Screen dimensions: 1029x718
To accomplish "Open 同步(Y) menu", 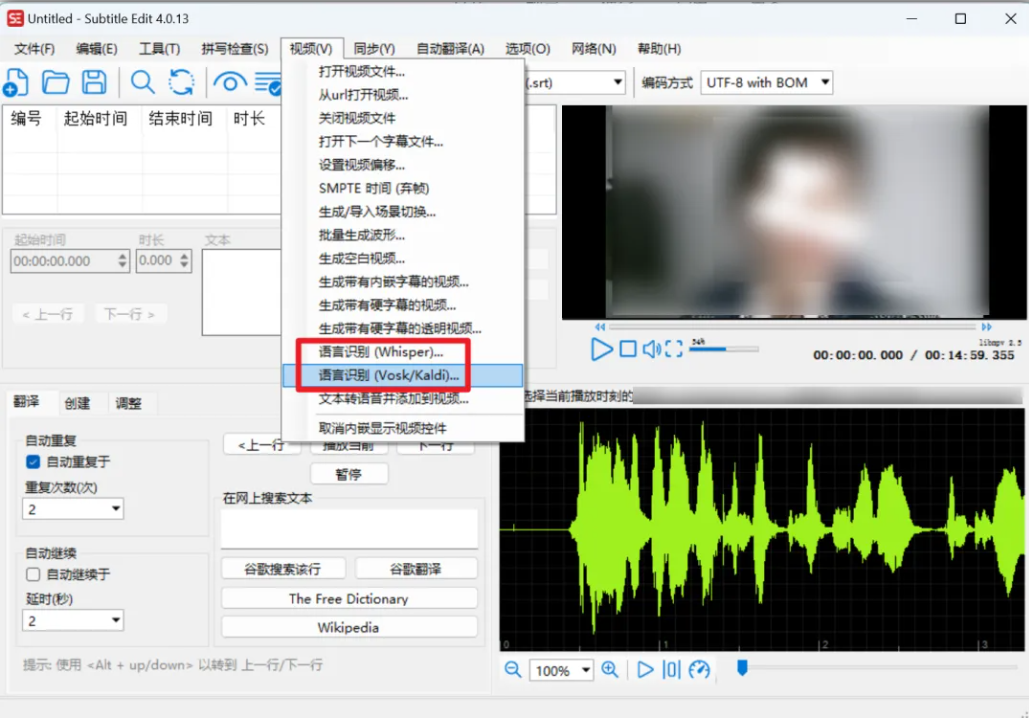I will 374,49.
